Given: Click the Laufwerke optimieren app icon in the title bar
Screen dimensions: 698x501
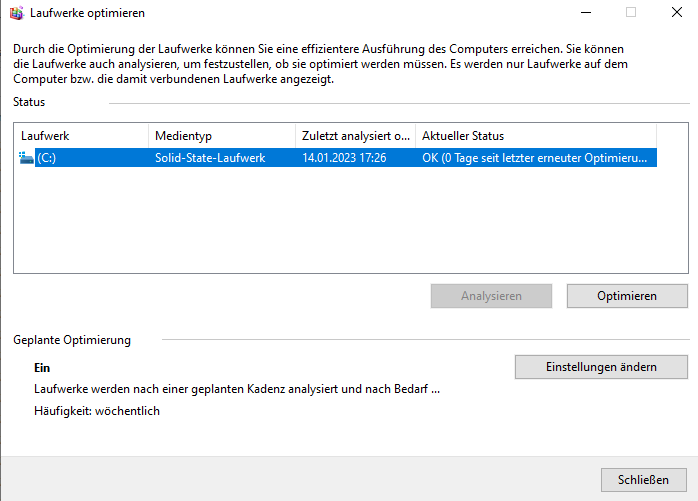Looking at the screenshot, I should [x=16, y=13].
